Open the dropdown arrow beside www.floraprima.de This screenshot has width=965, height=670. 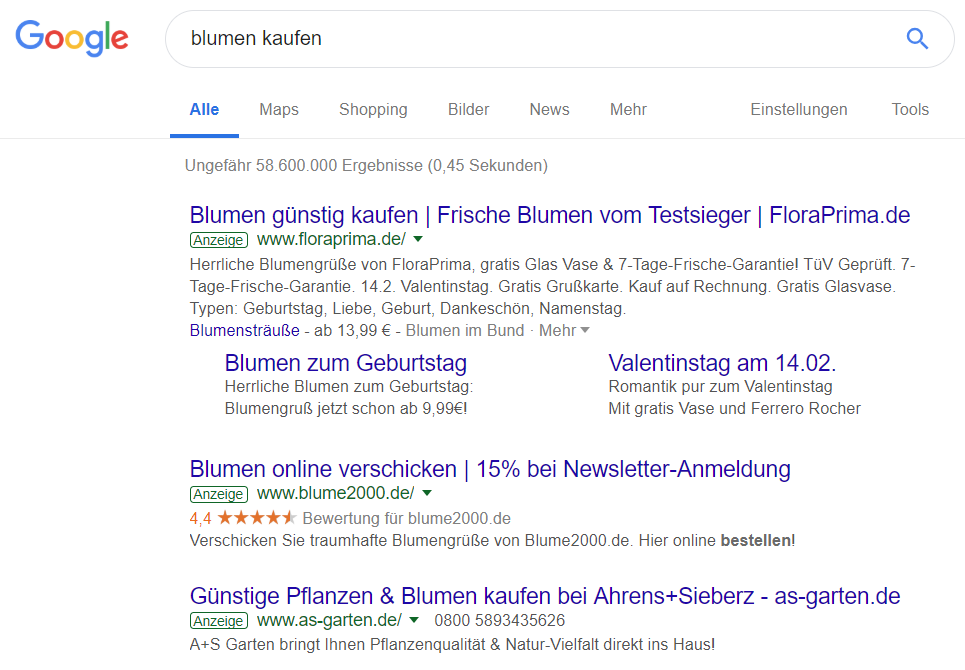pos(417,240)
